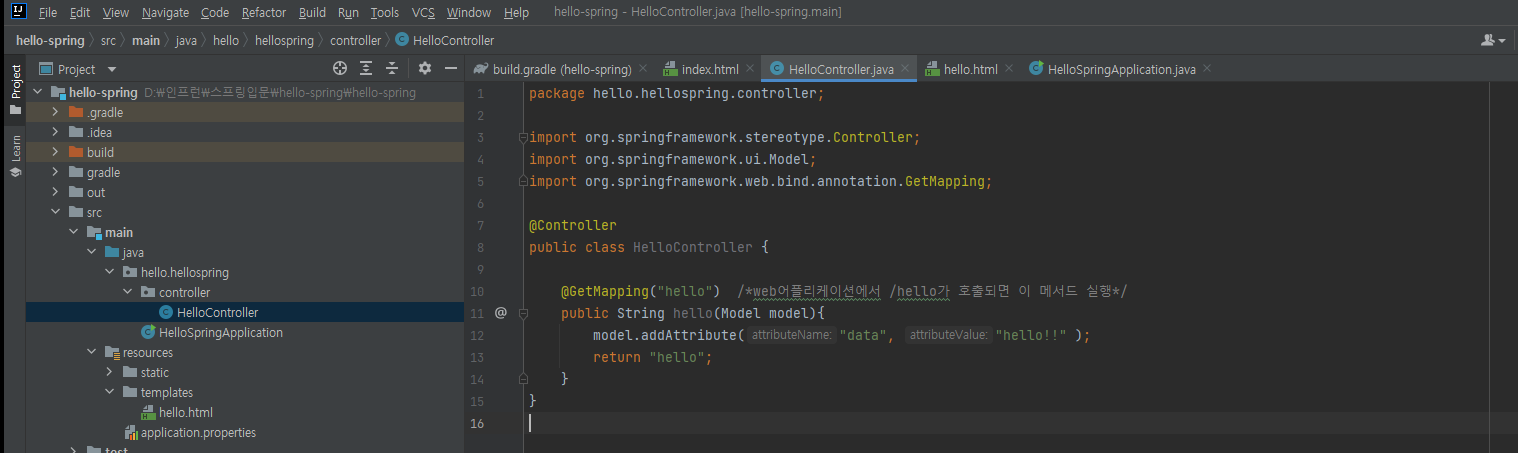Open the Build menu

[x=312, y=13]
